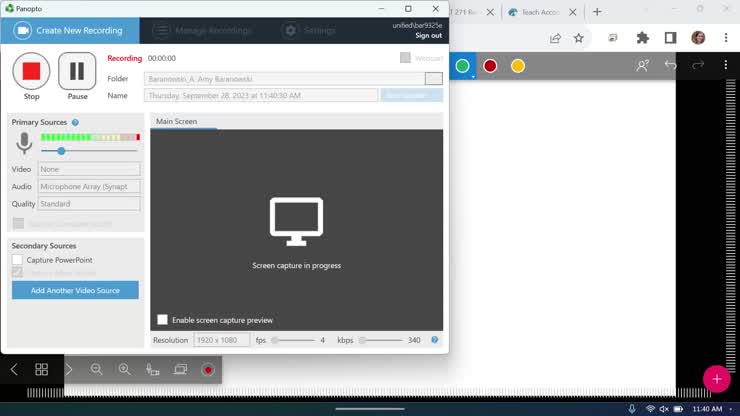Image resolution: width=740 pixels, height=416 pixels.
Task: Select the green pen color swatch
Action: point(462,66)
